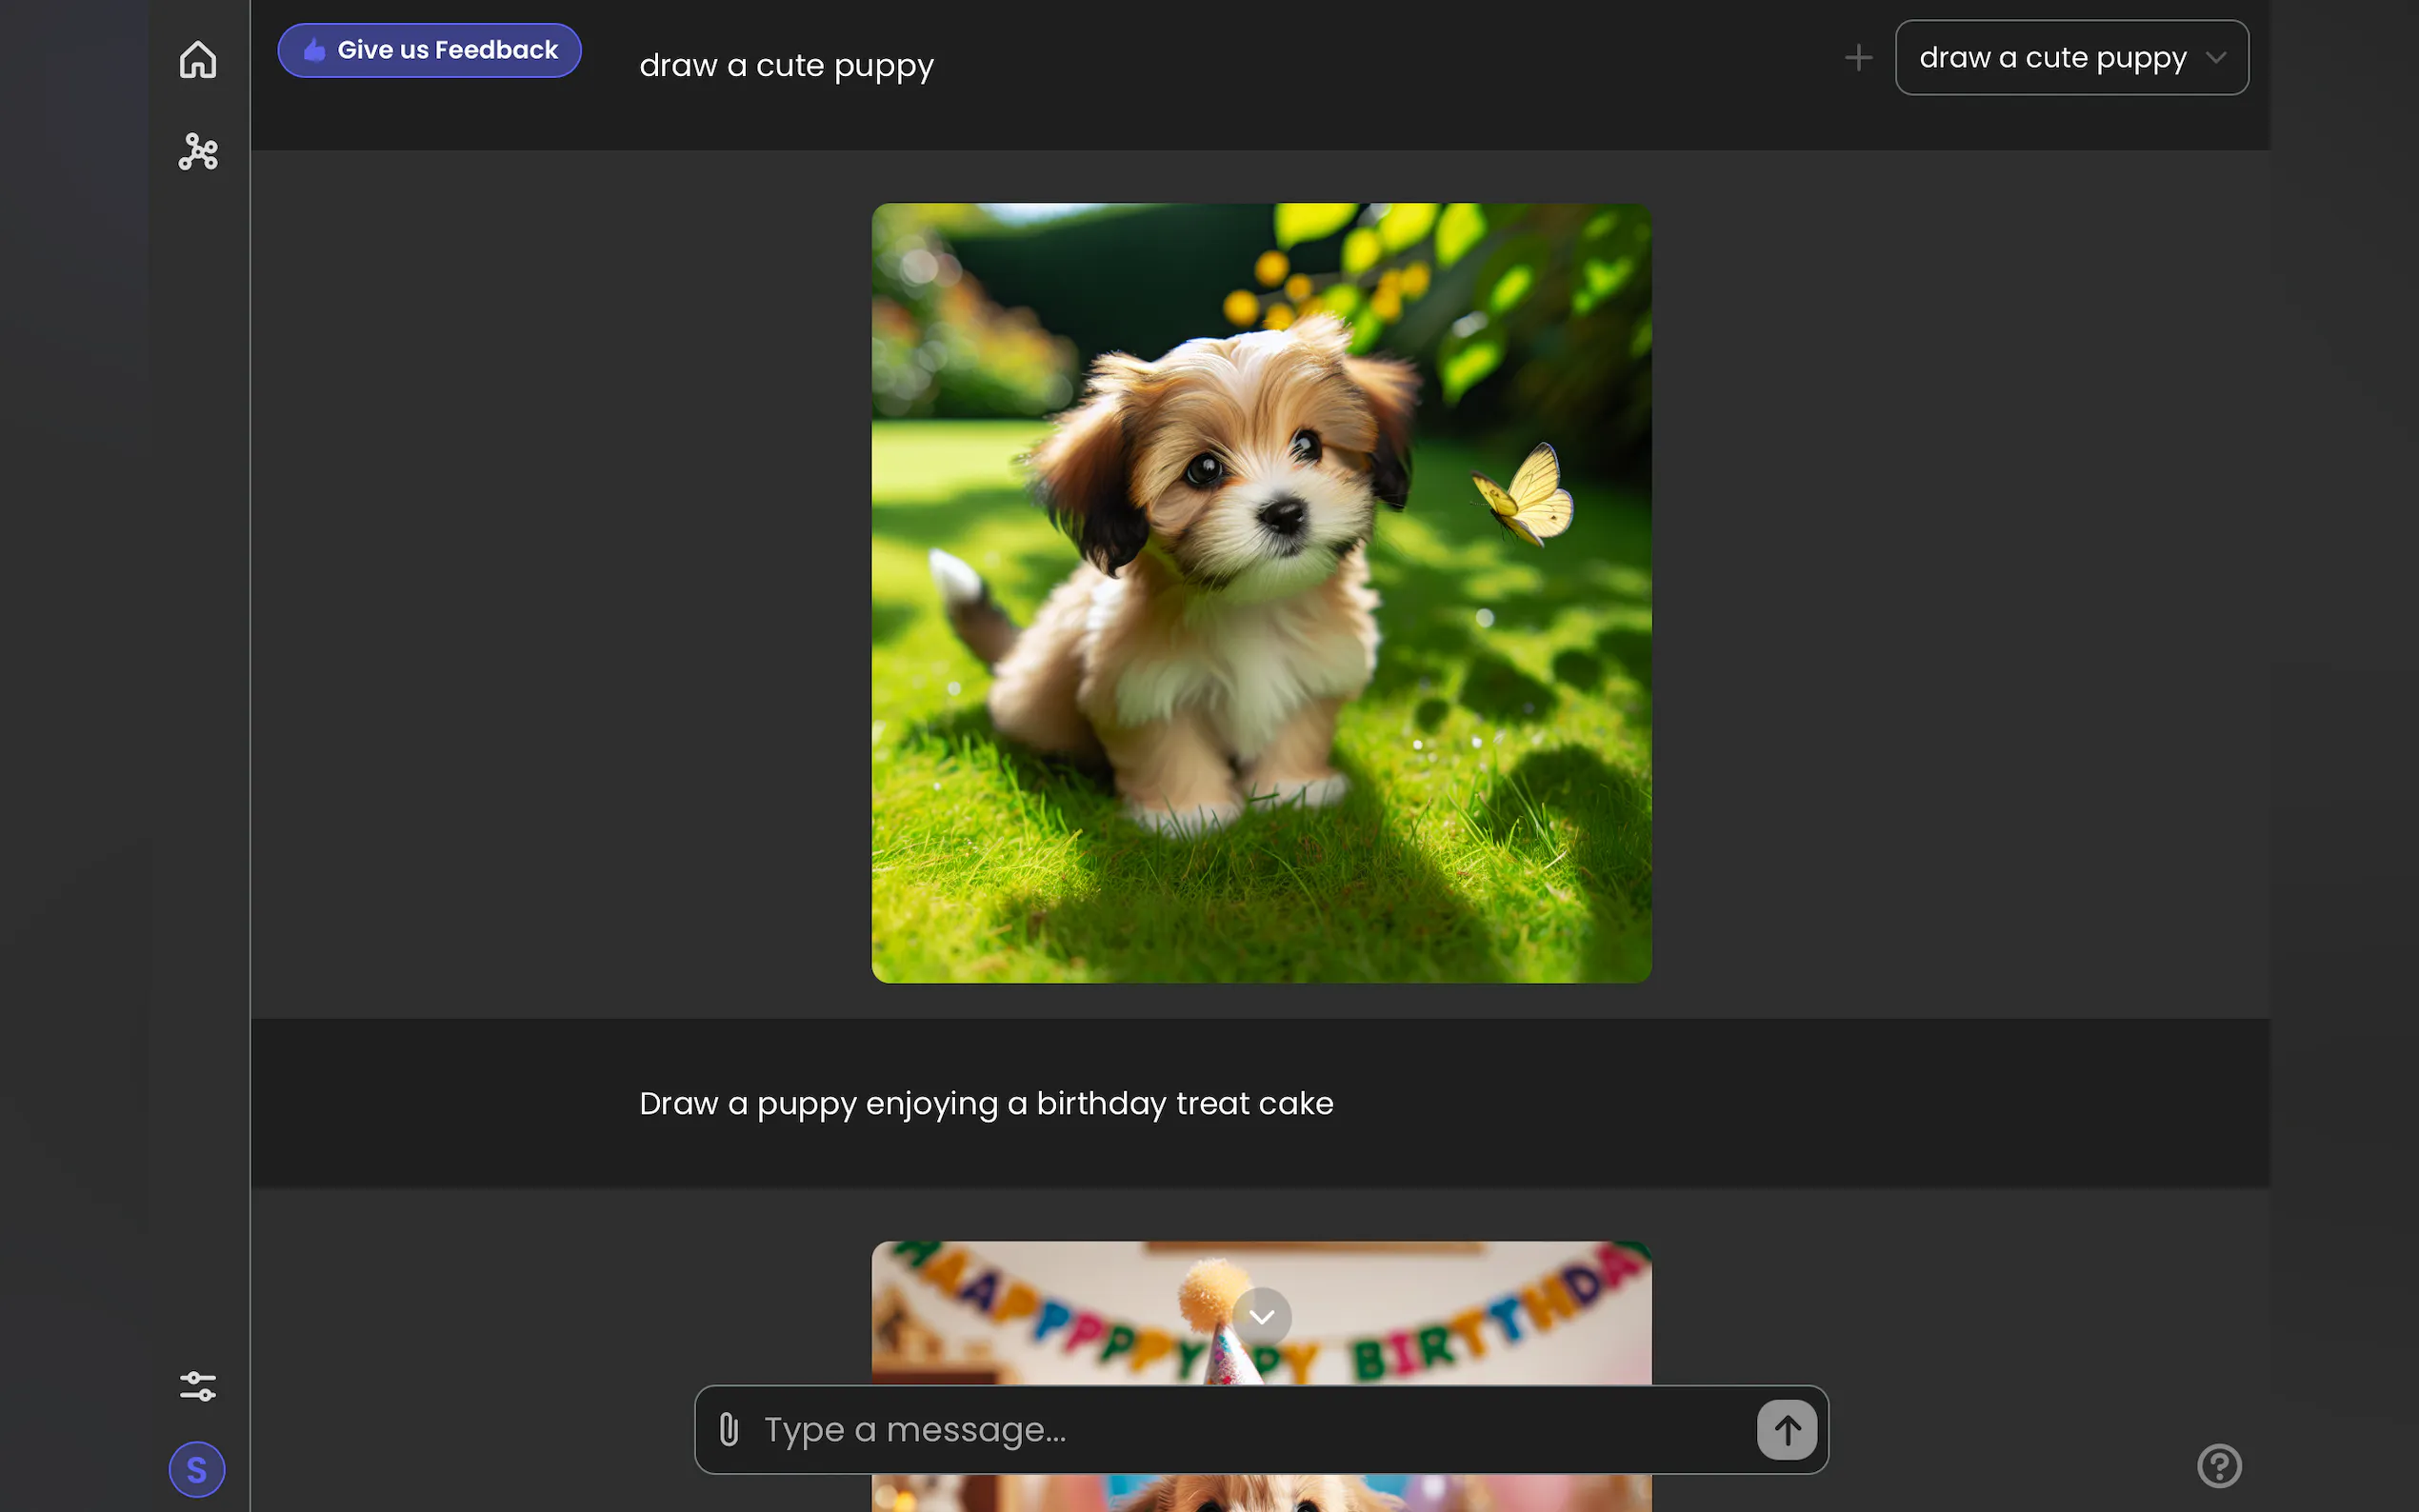The height and width of the screenshot is (1512, 2419).
Task: Open the S user profile avatar
Action: (x=197, y=1469)
